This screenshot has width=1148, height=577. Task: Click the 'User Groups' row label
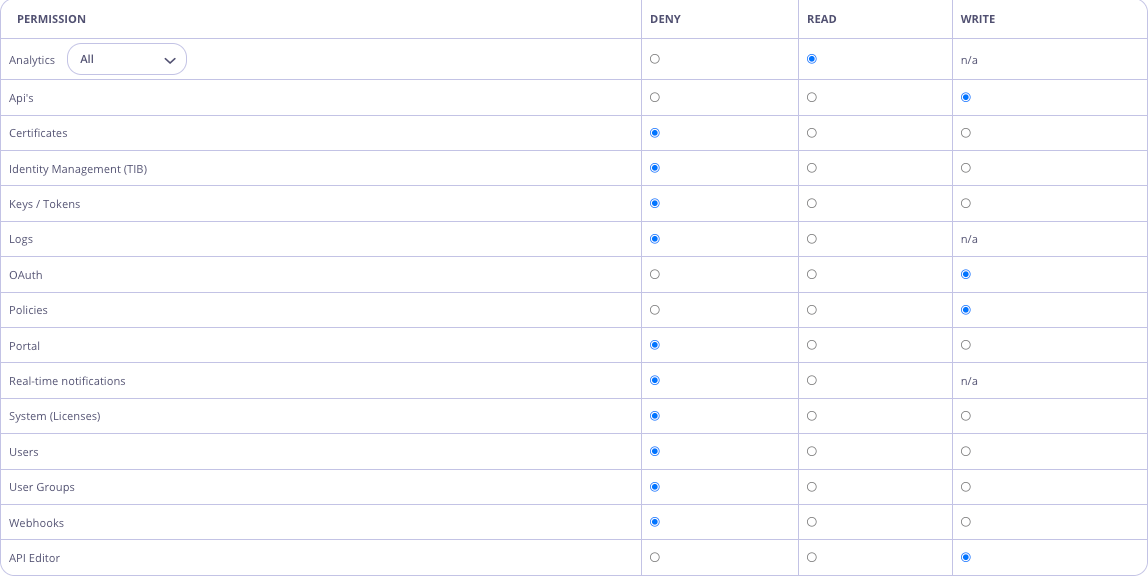pos(42,487)
